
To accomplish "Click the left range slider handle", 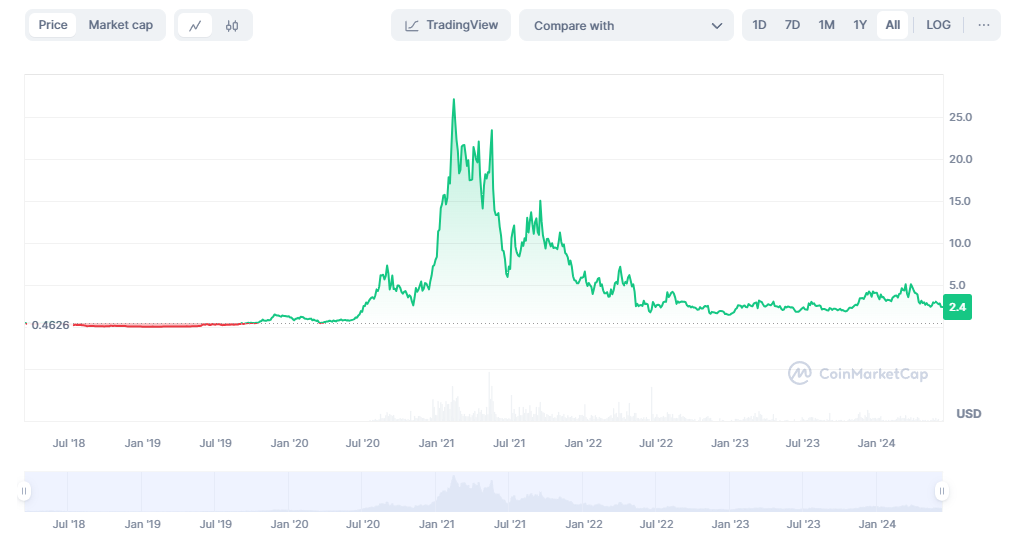I will 25,491.
